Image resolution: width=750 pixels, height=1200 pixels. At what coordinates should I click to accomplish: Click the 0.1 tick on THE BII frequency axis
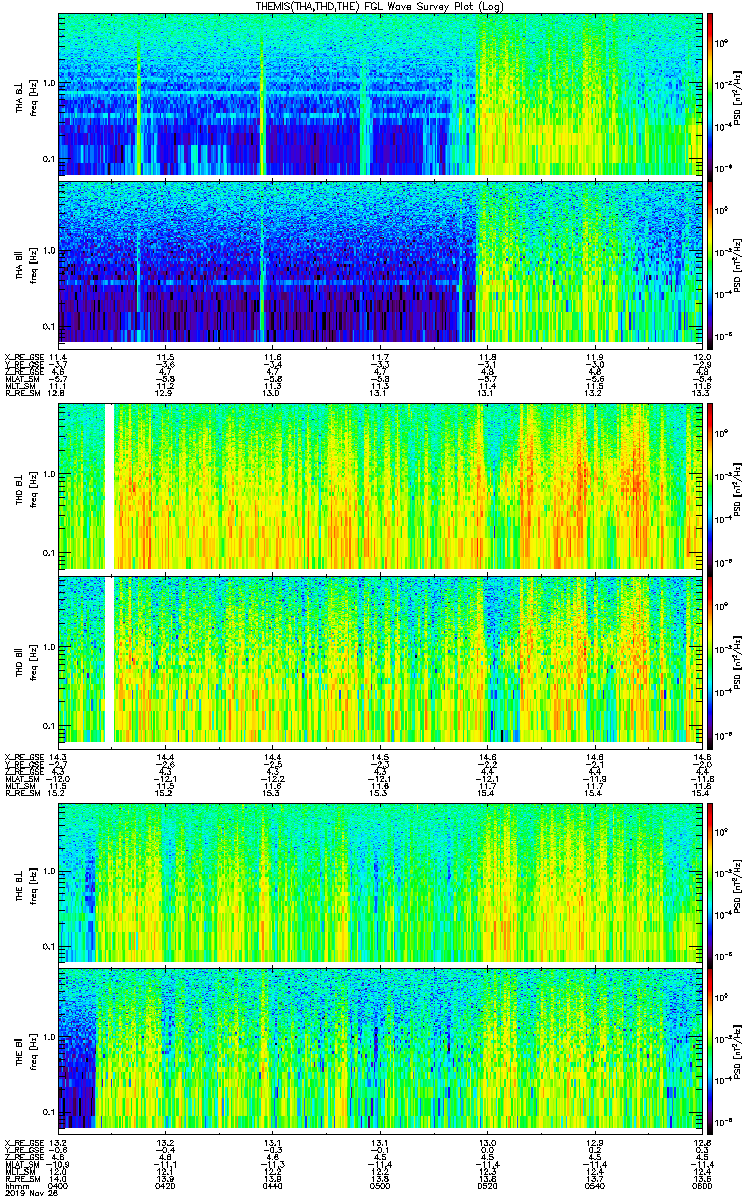coord(50,1112)
